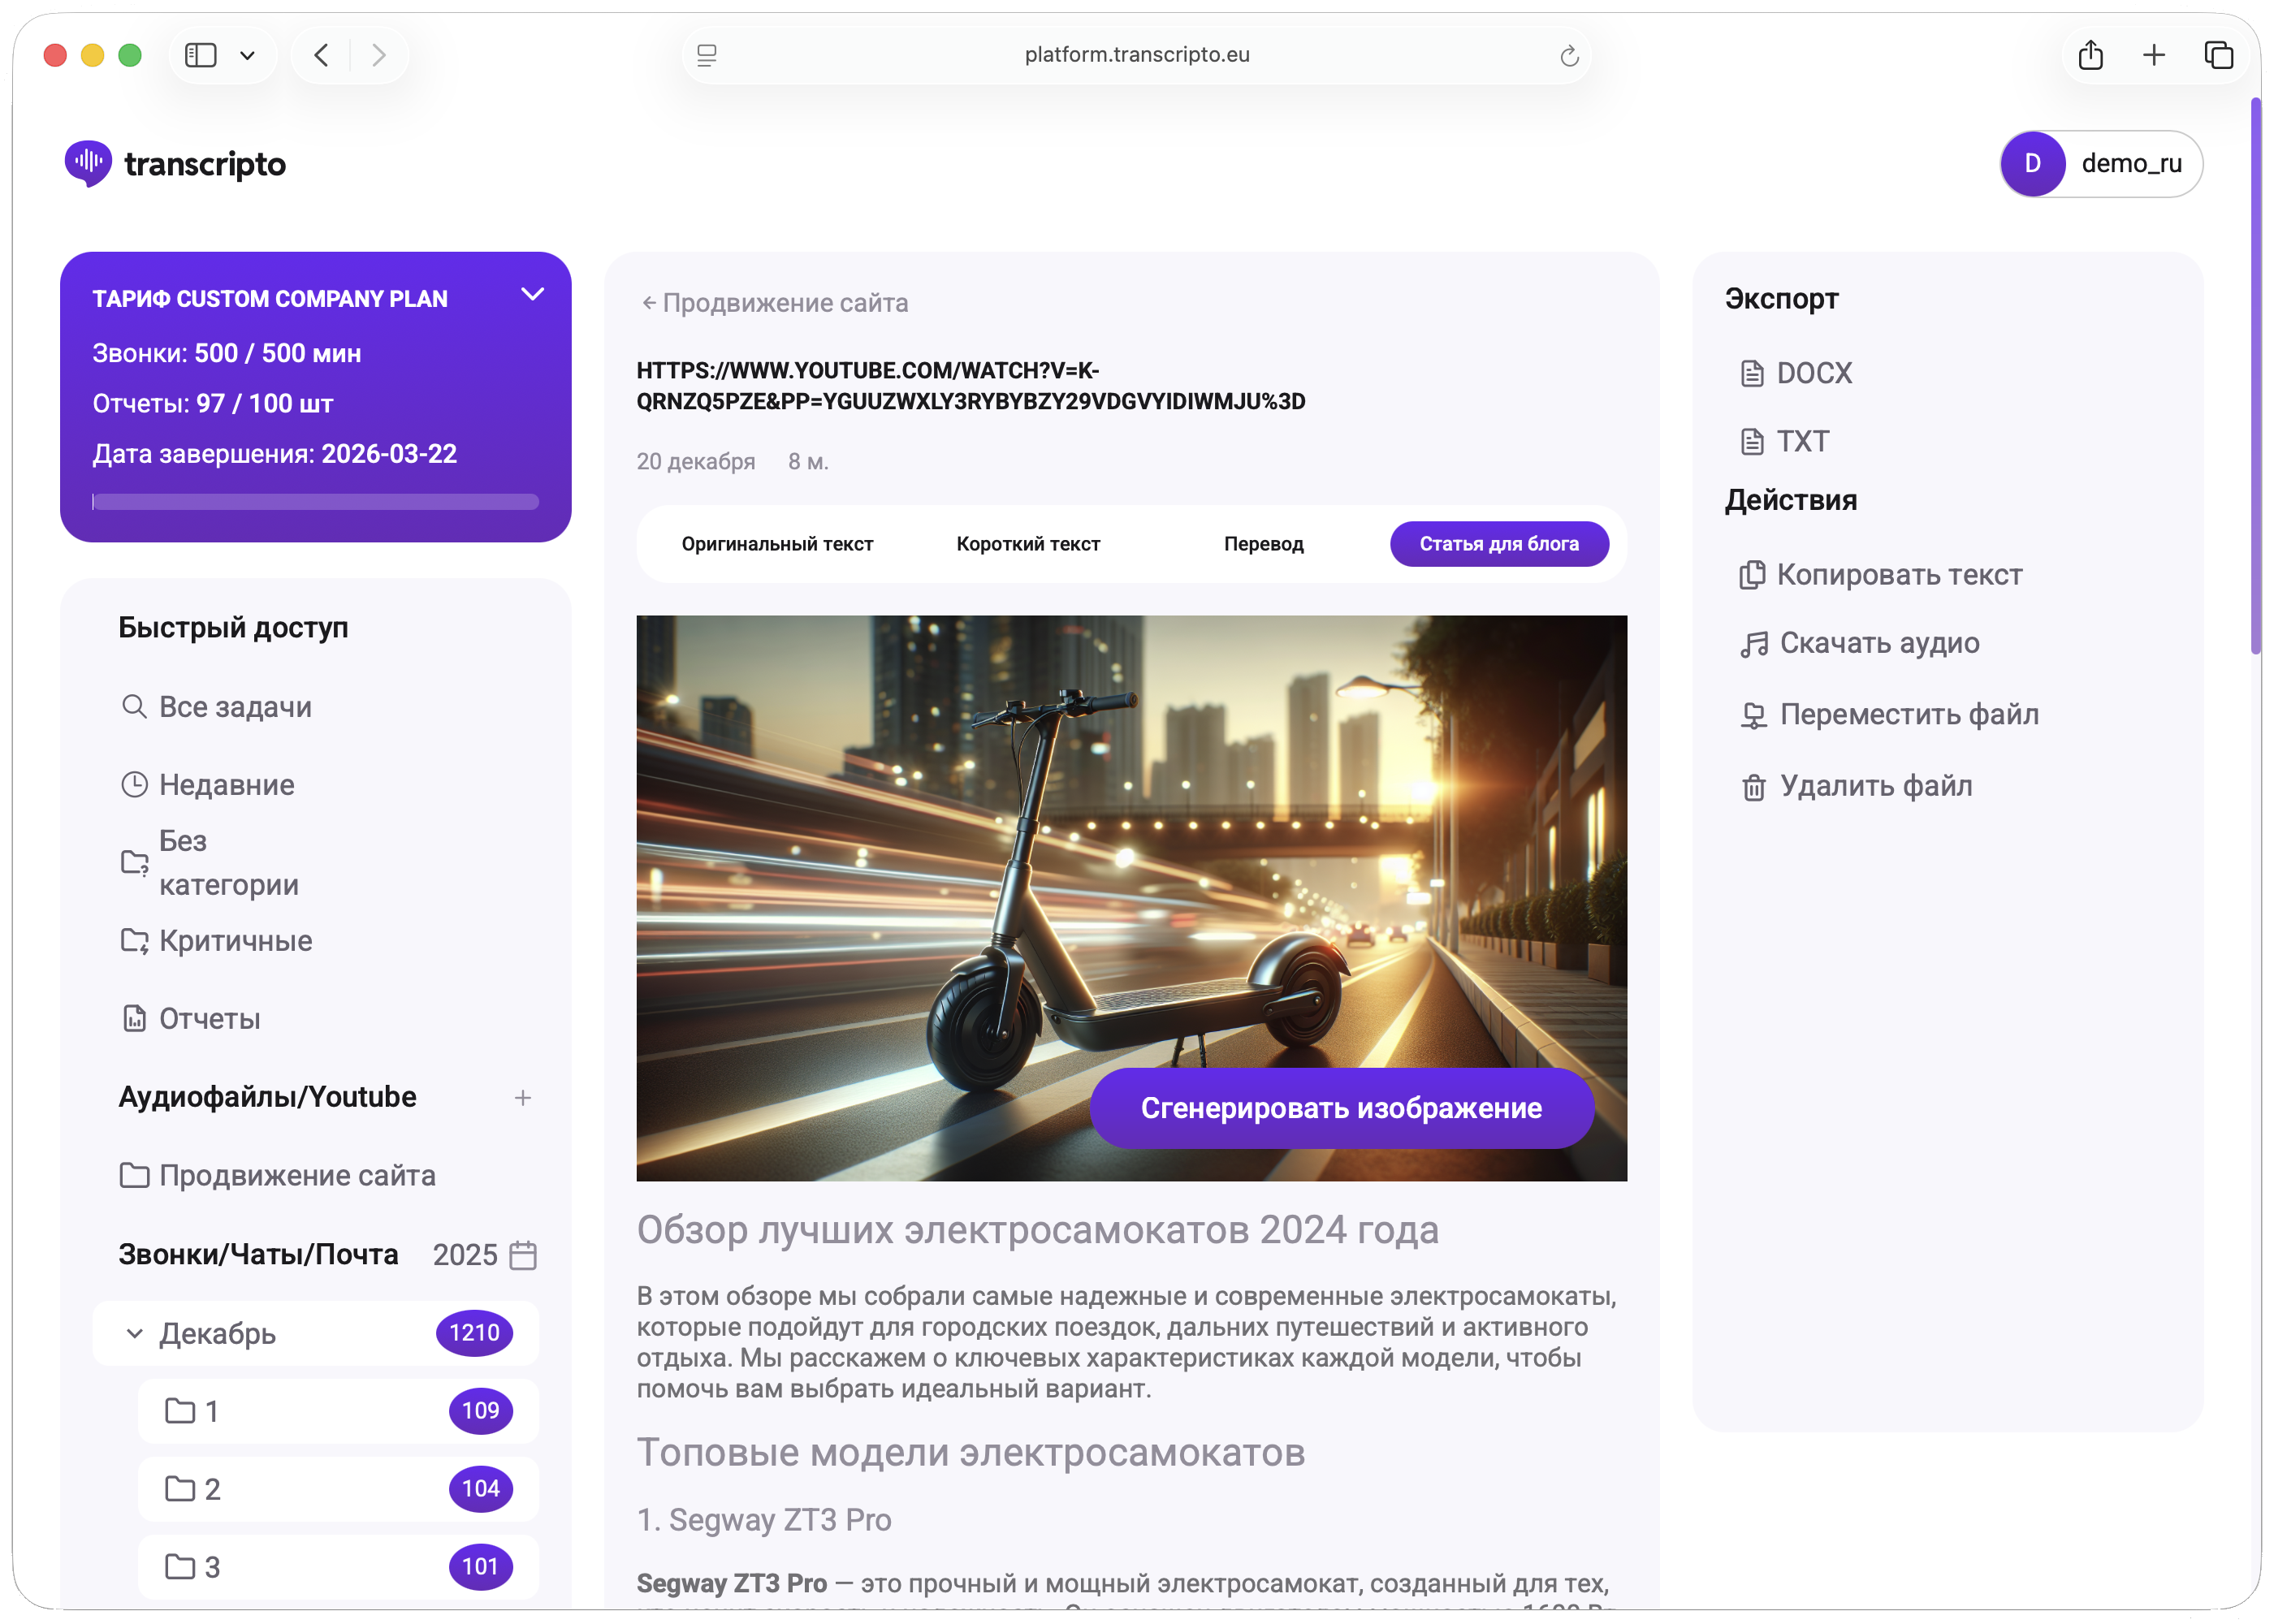Select the Короткий текст tab
Image resolution: width=2274 pixels, height=1624 pixels.
pyautogui.click(x=1027, y=544)
